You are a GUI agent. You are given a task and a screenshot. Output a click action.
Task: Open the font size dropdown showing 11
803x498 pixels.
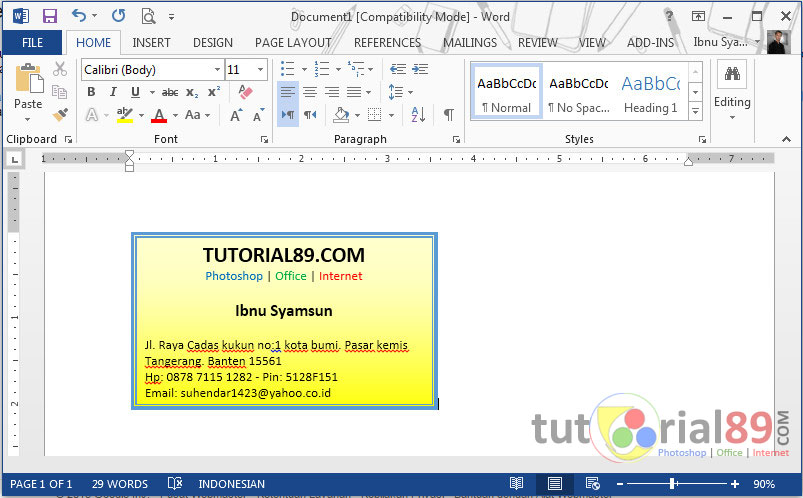point(260,70)
